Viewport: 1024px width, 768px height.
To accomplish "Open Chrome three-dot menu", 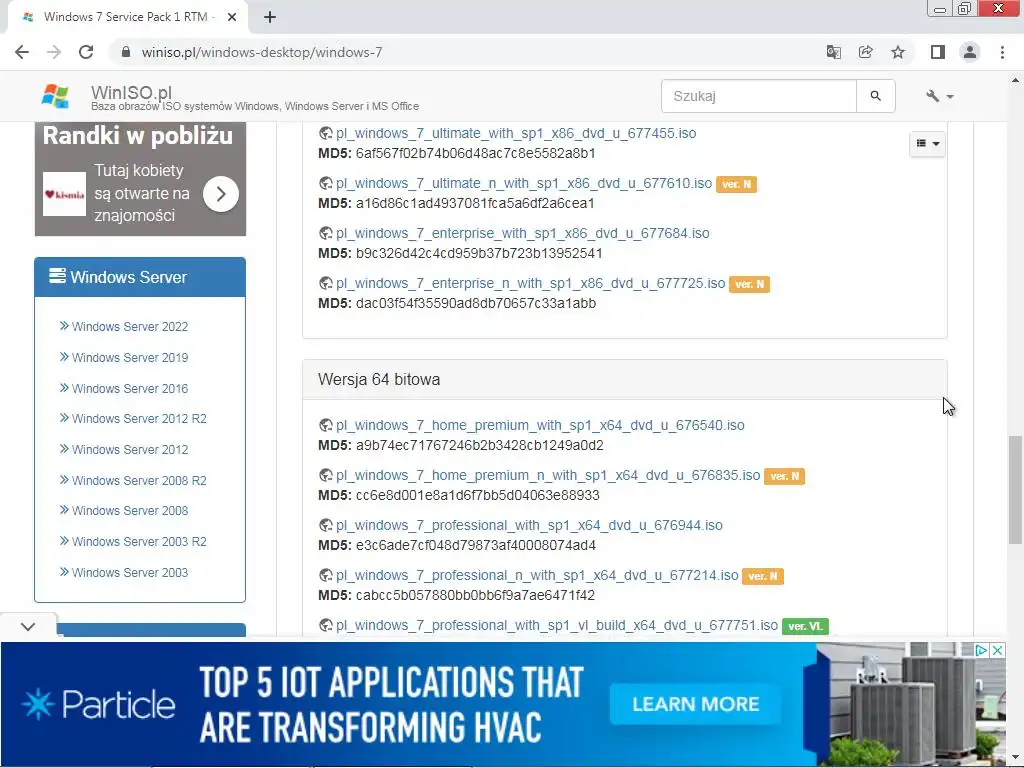I will (1002, 52).
